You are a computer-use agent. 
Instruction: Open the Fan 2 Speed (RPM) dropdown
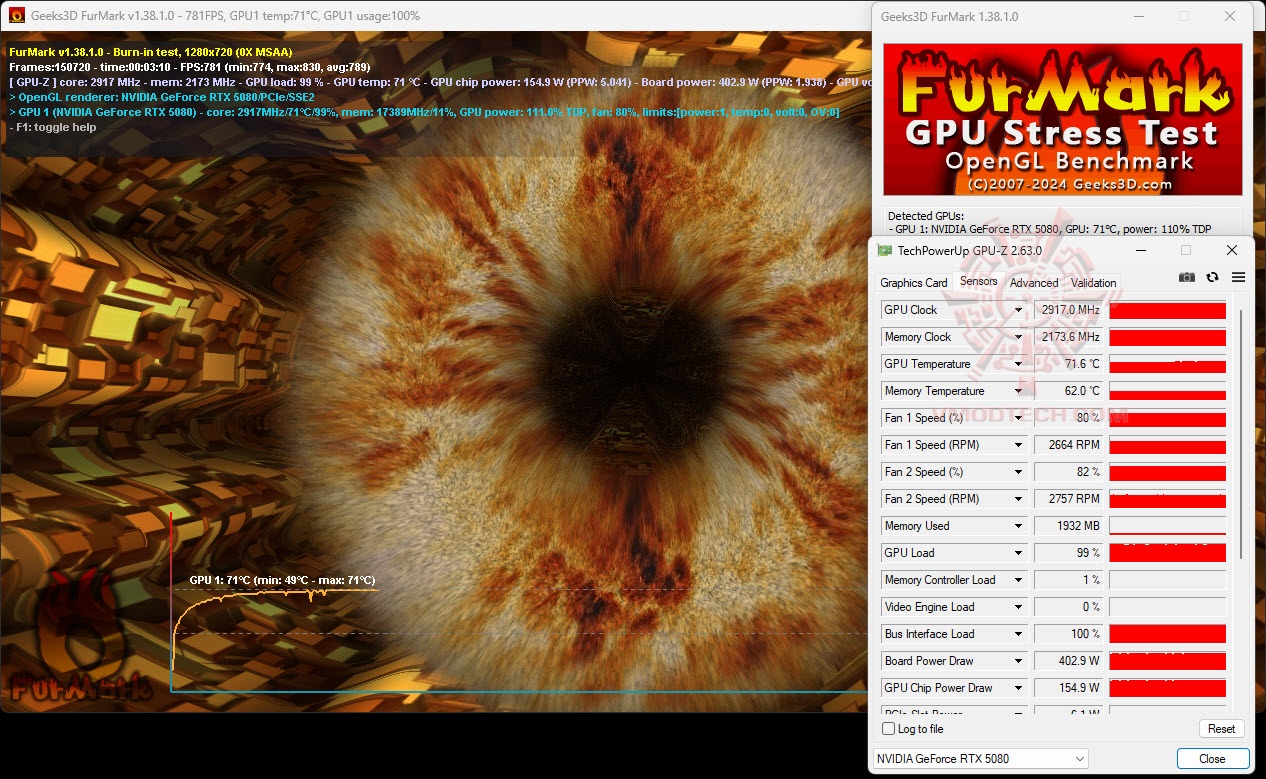(1019, 499)
